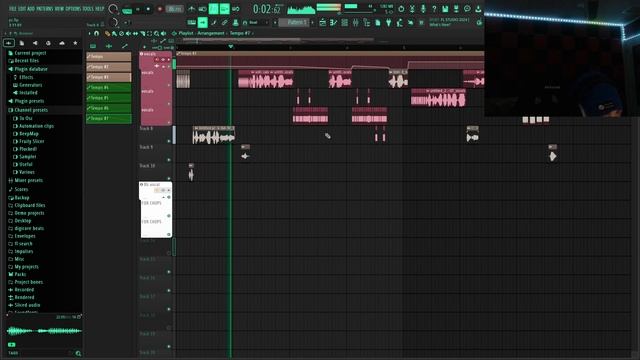Open the Mixer from toolbar
This screenshot has height=360, width=640.
tap(356, 23)
